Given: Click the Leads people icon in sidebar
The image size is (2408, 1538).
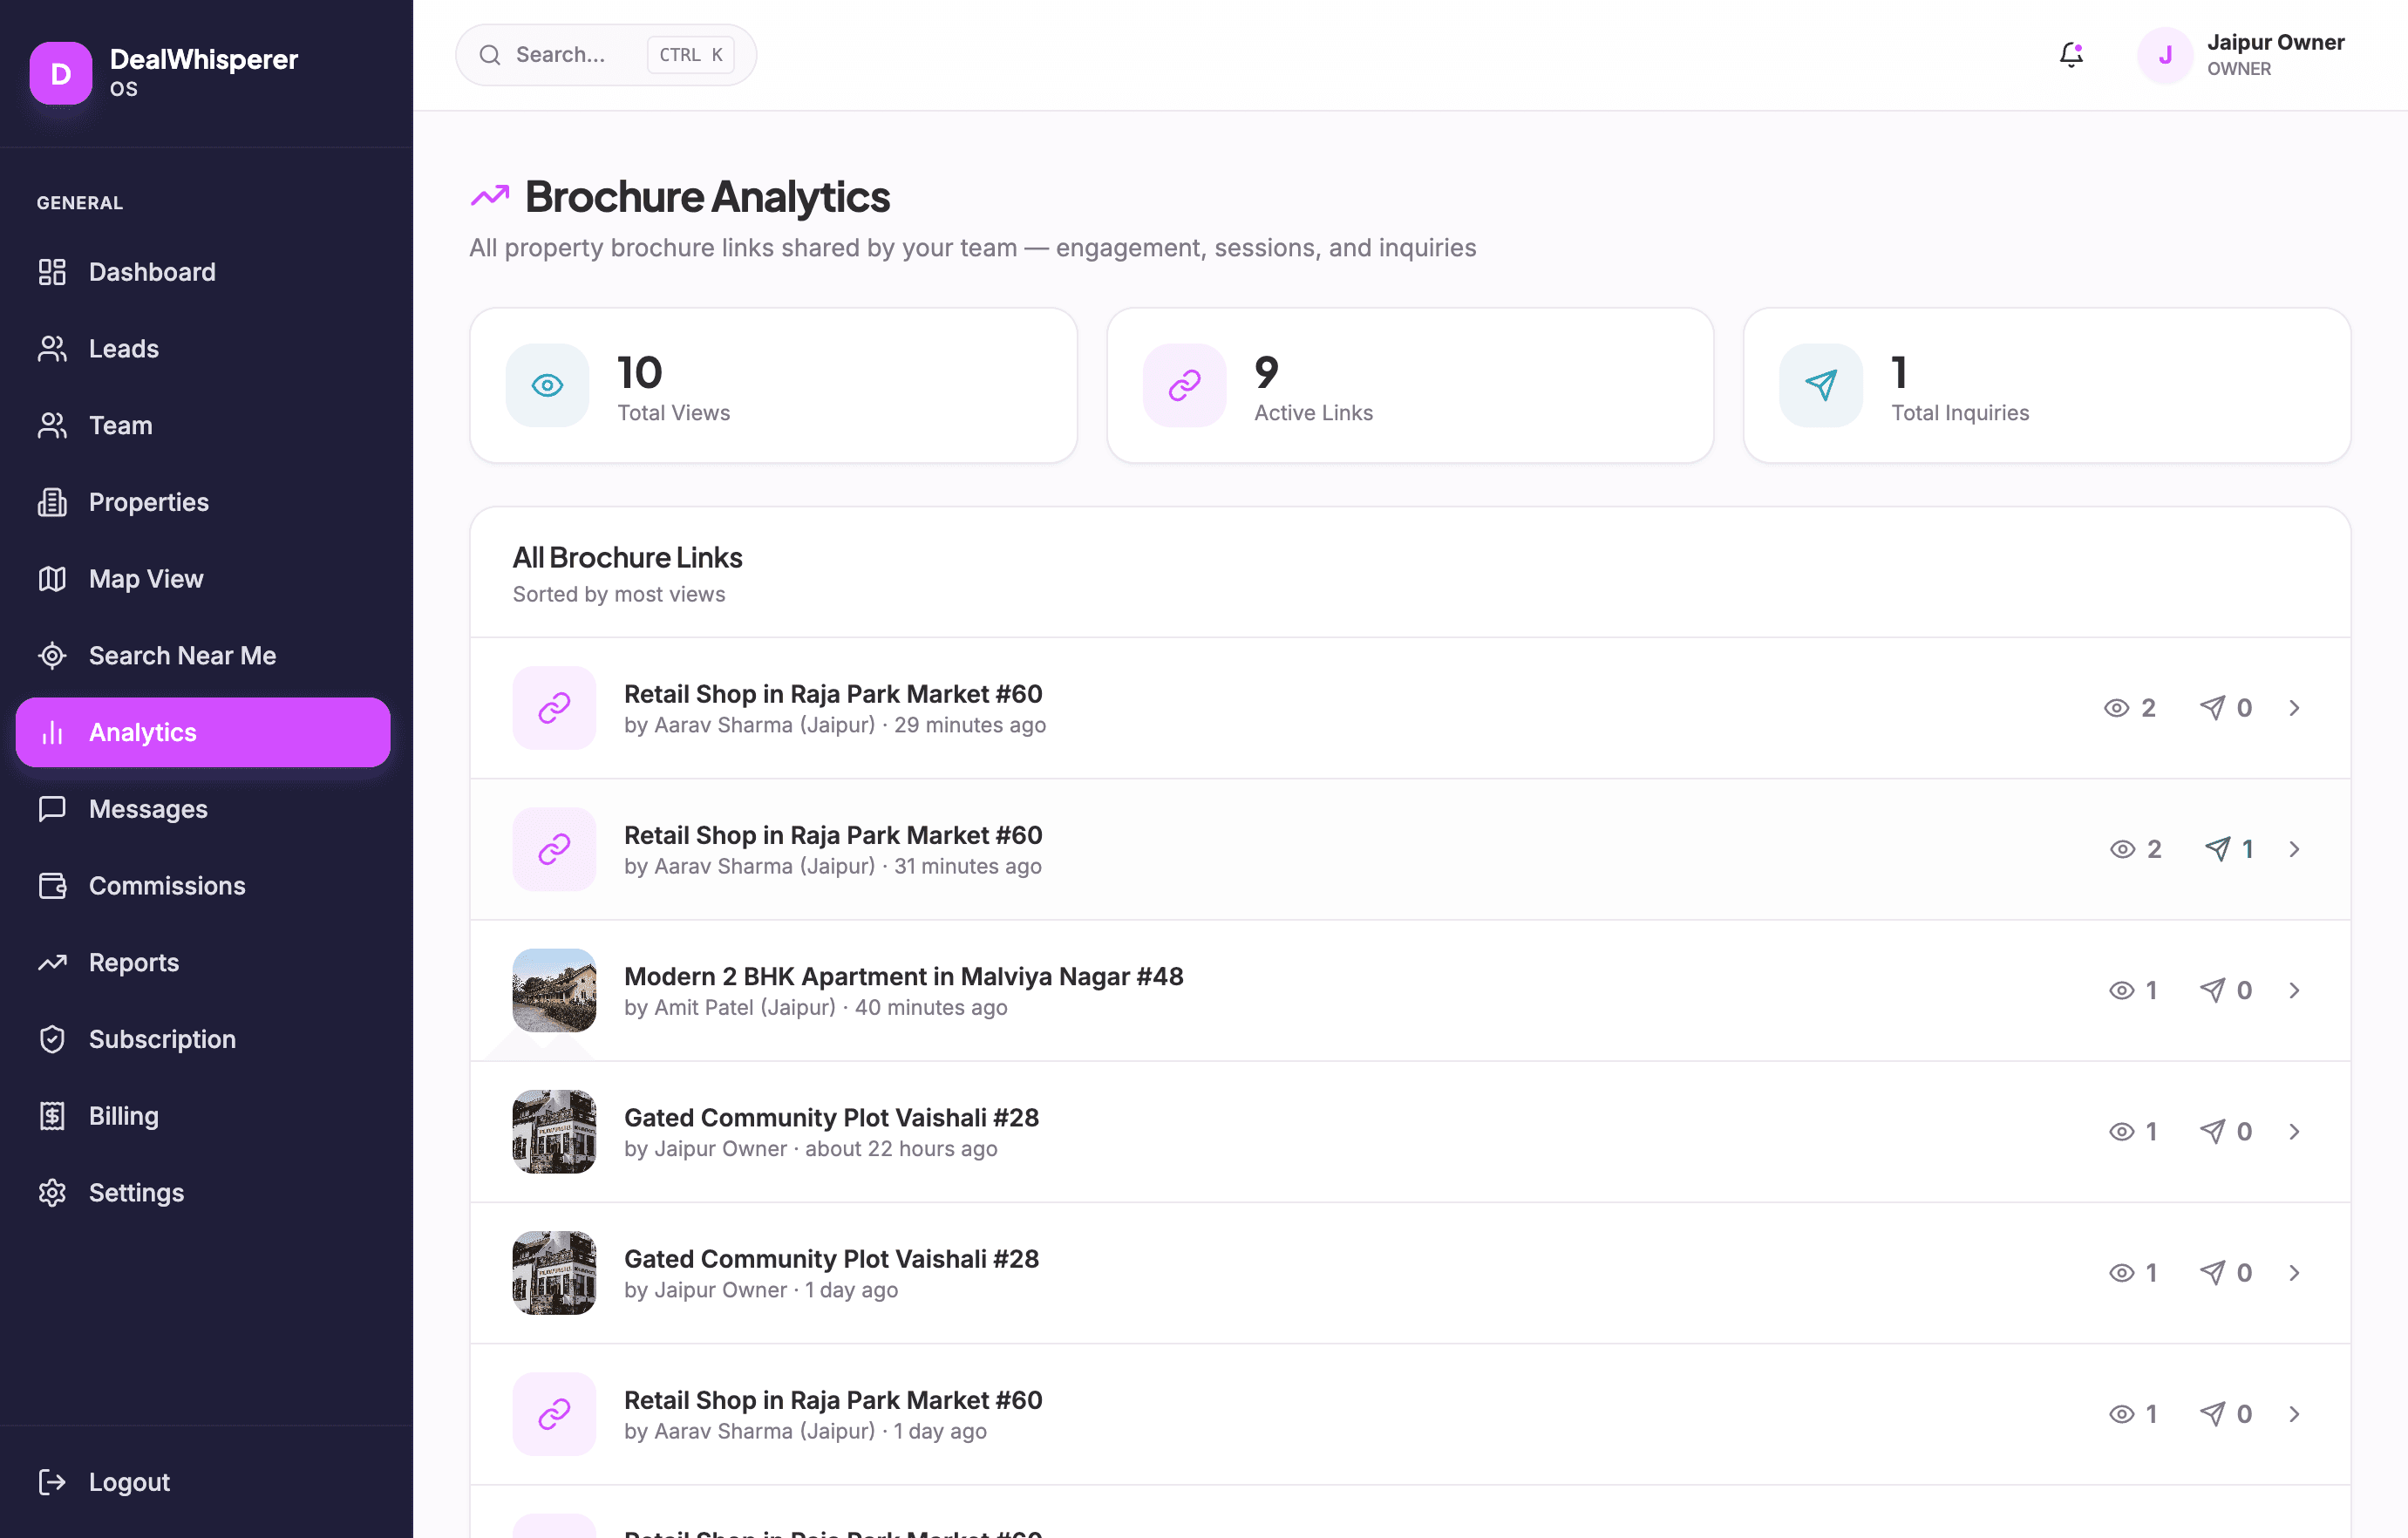Looking at the screenshot, I should [52, 349].
